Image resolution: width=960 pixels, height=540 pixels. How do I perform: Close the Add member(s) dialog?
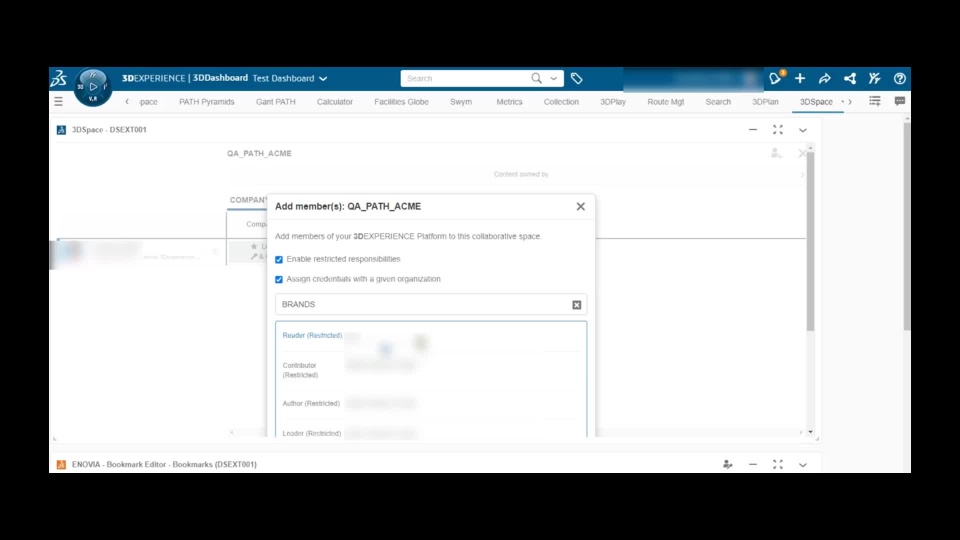point(580,207)
